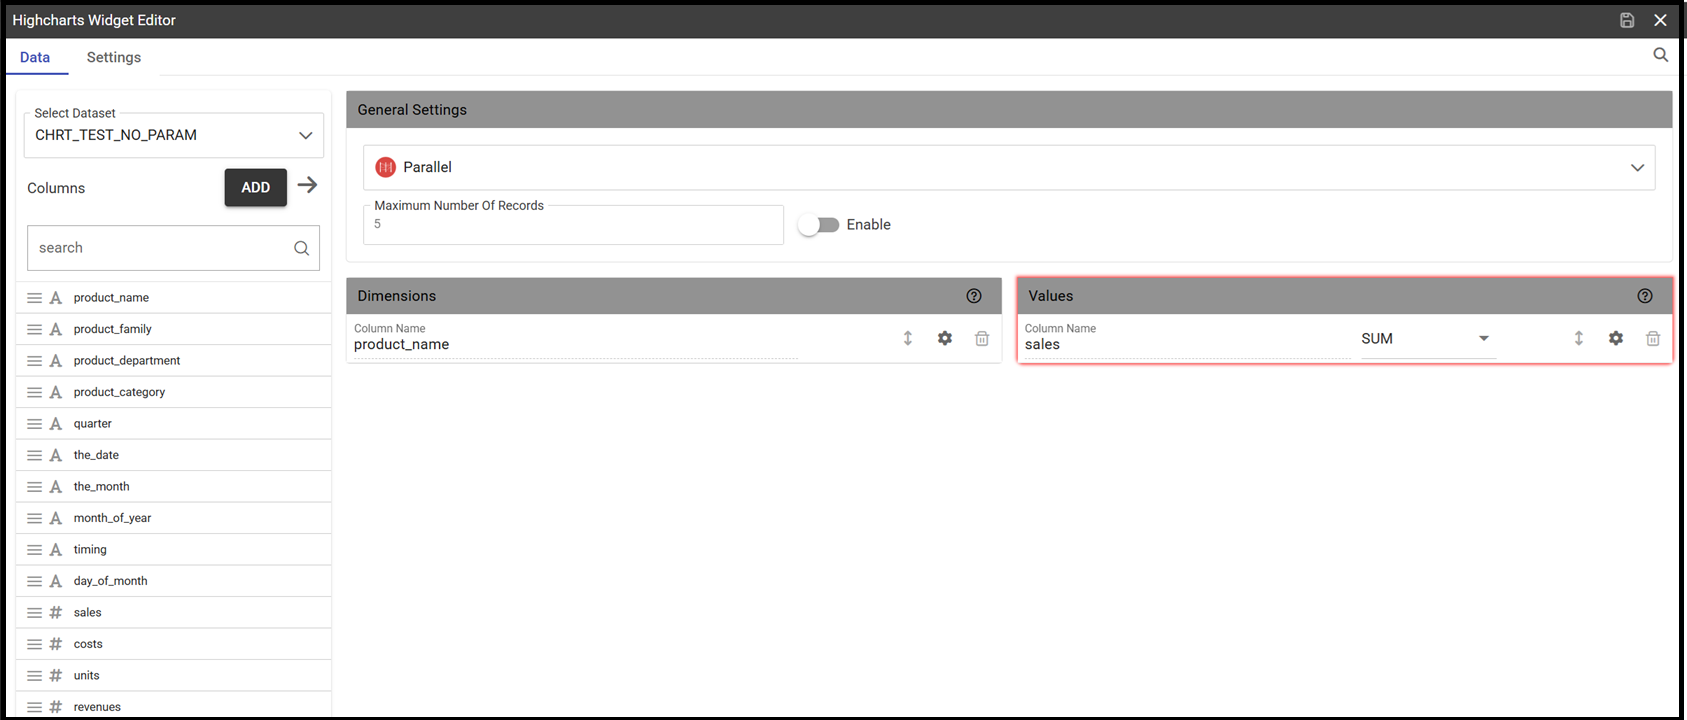Screen dimensions: 1687x720
Task: Close the Highcharts Widget Editor
Action: click(x=1660, y=20)
